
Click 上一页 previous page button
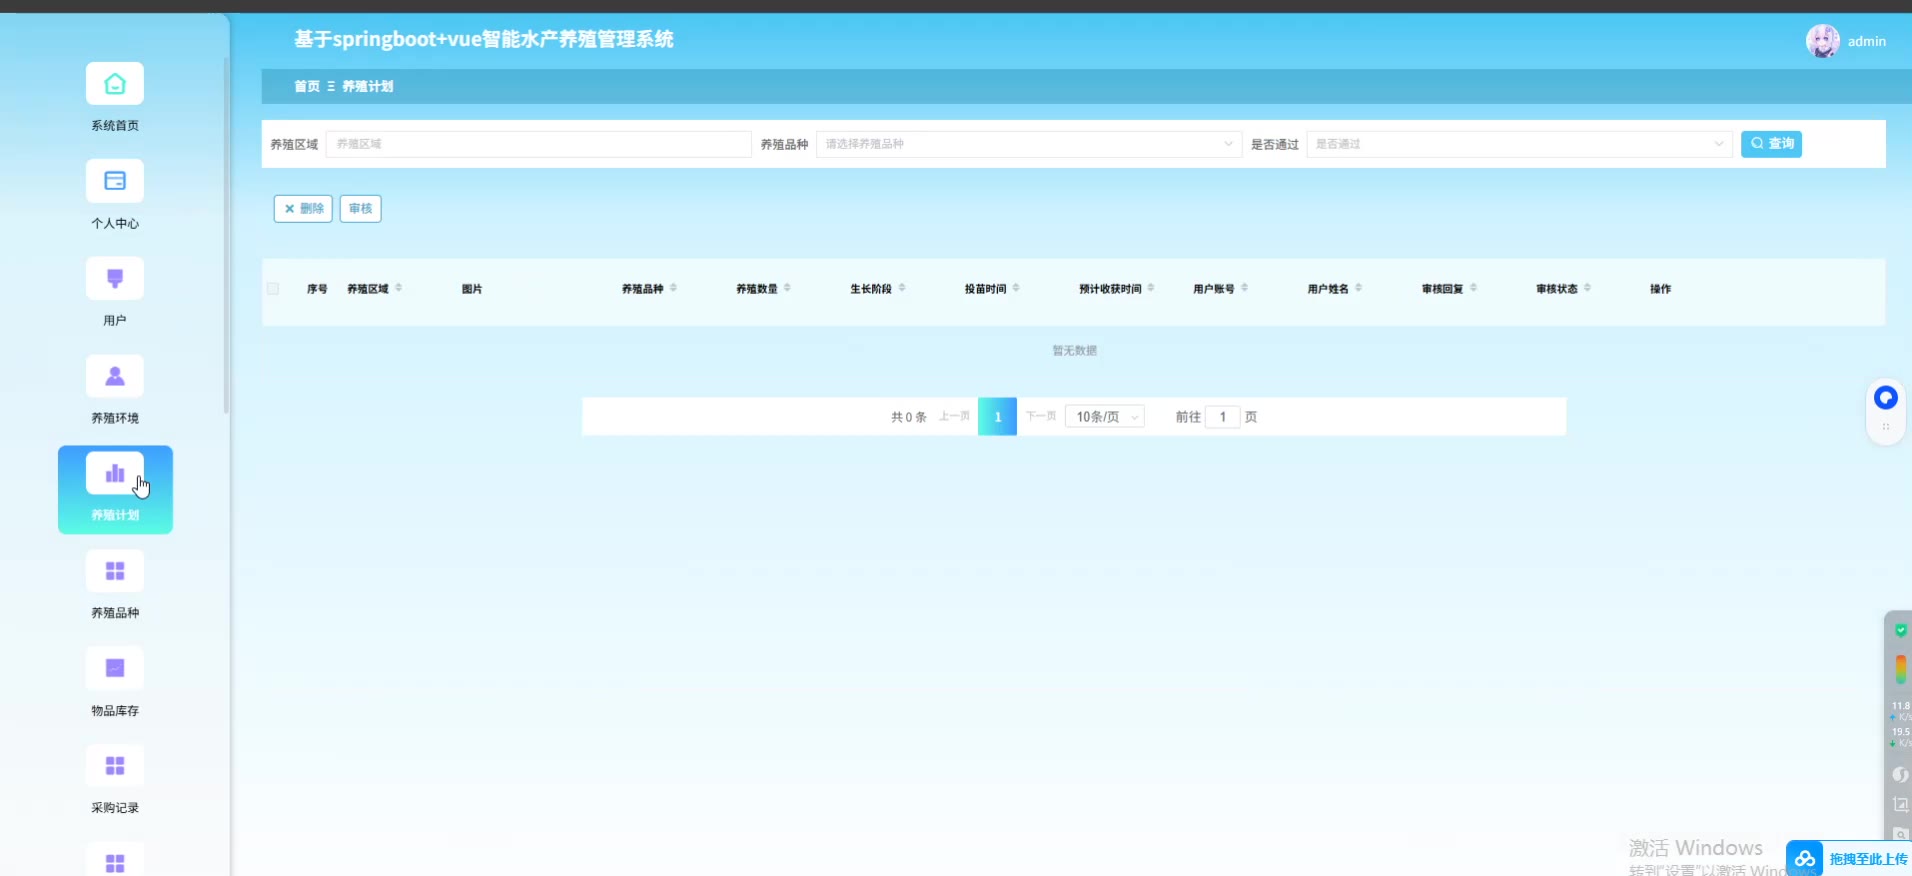pyautogui.click(x=954, y=417)
